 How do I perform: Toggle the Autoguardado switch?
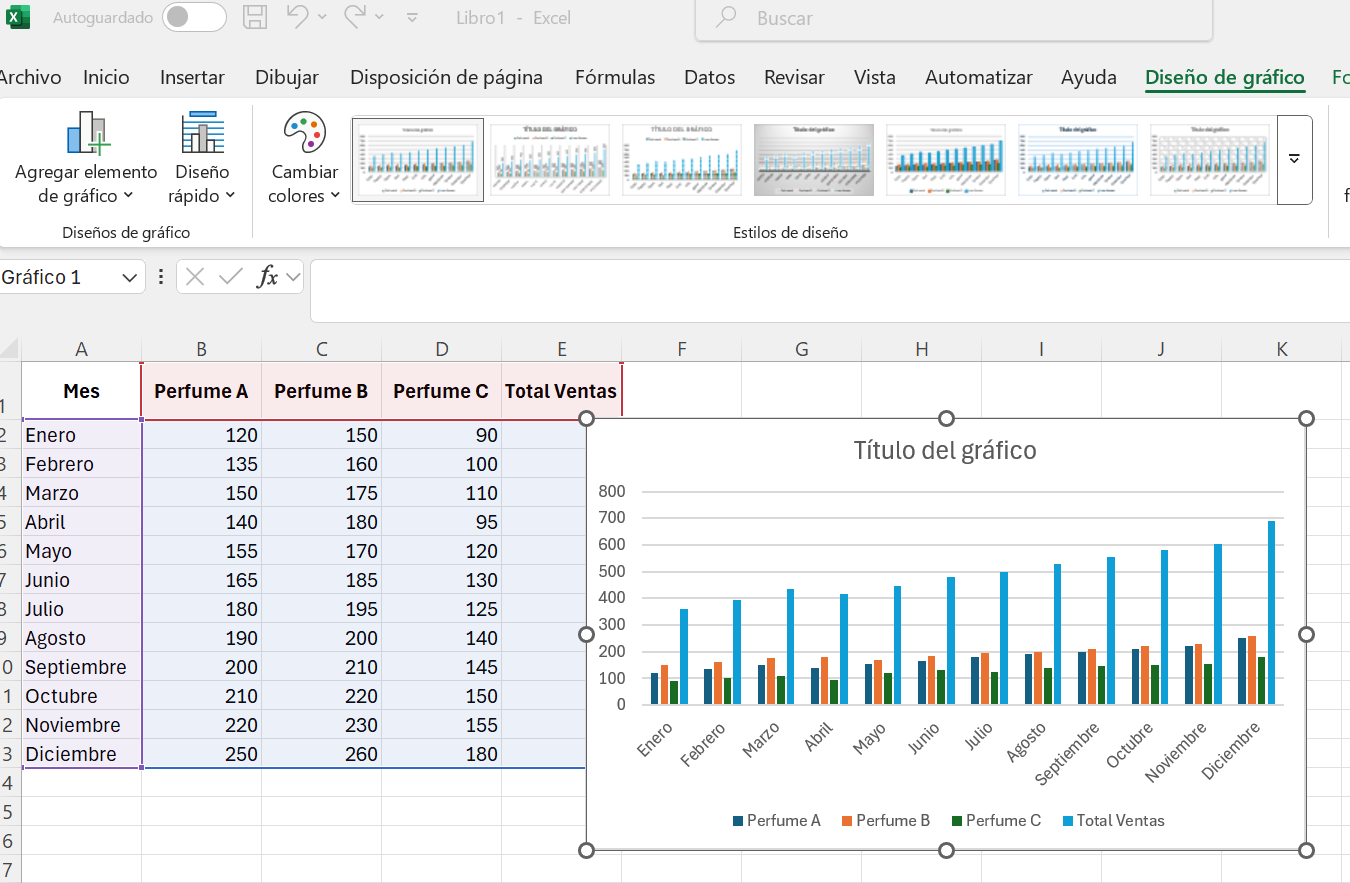(x=194, y=17)
